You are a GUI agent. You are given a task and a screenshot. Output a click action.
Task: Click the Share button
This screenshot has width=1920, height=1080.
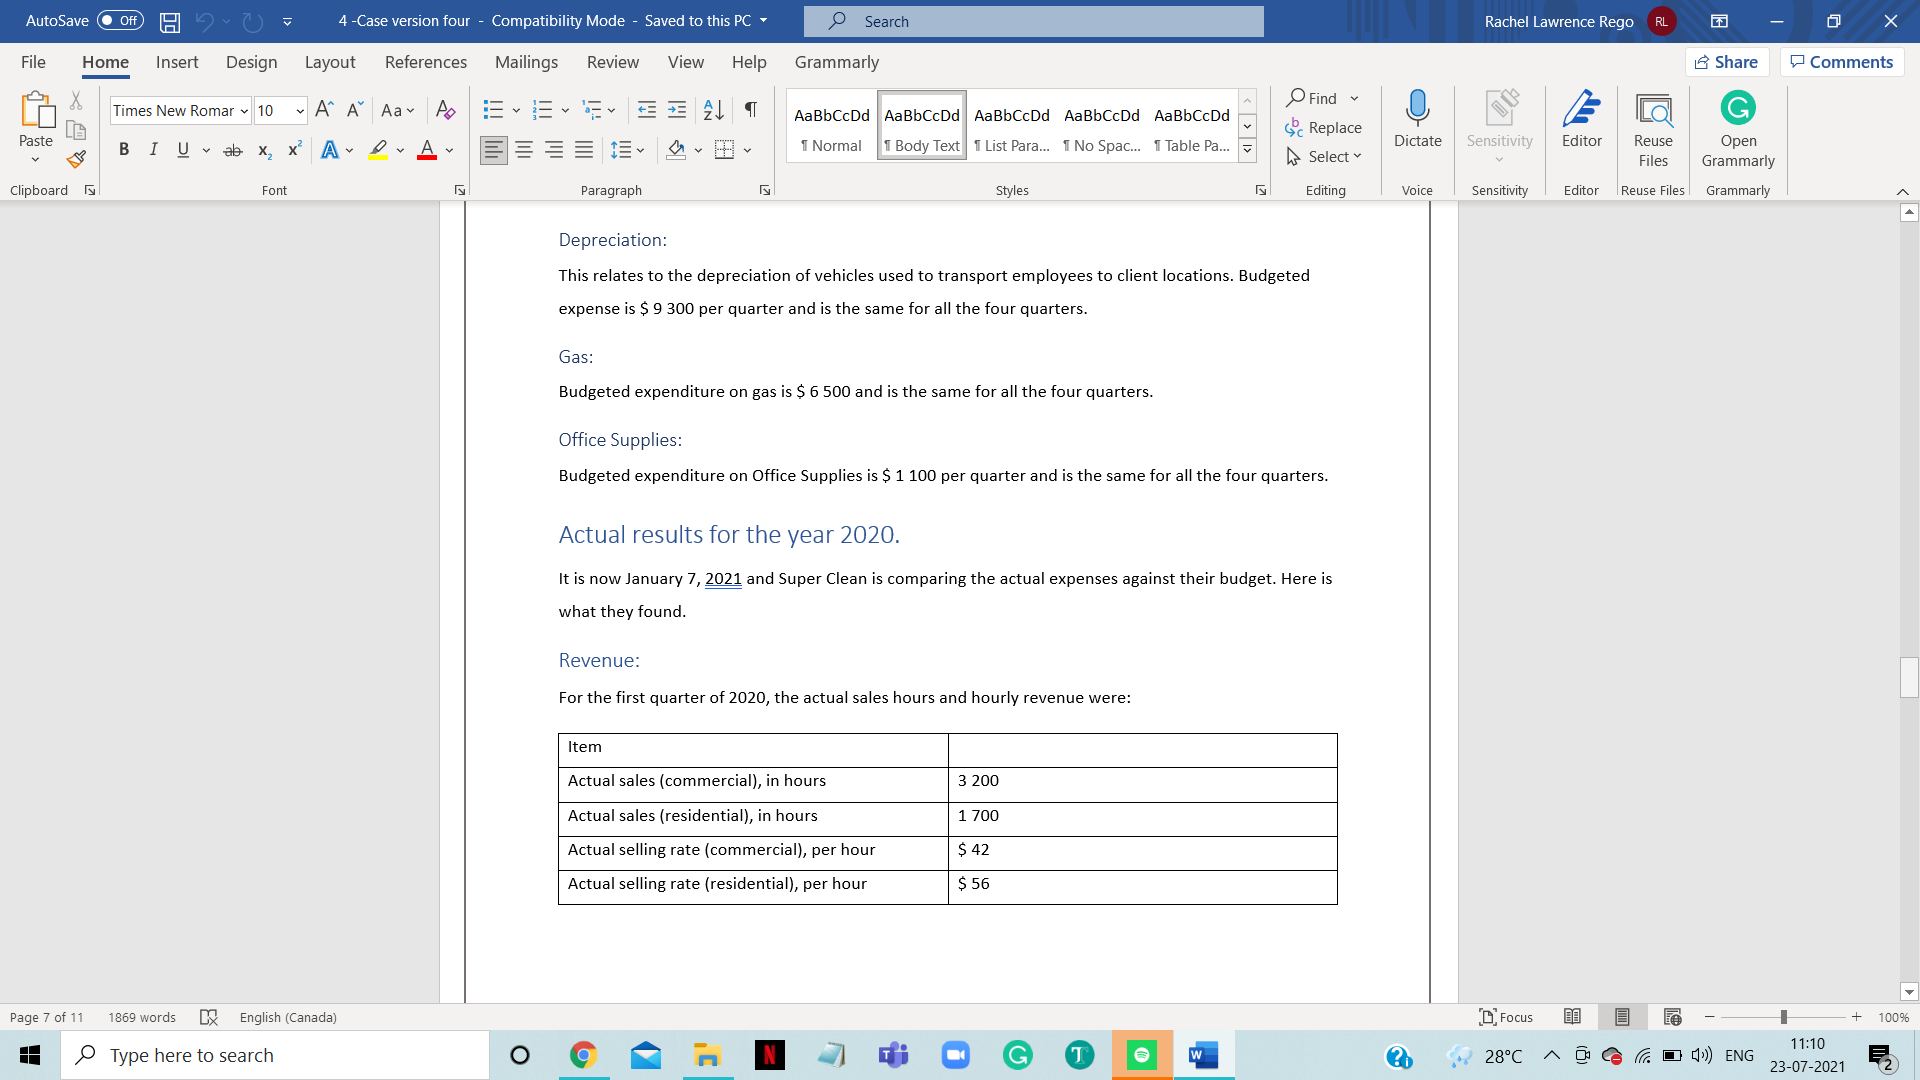pos(1727,61)
